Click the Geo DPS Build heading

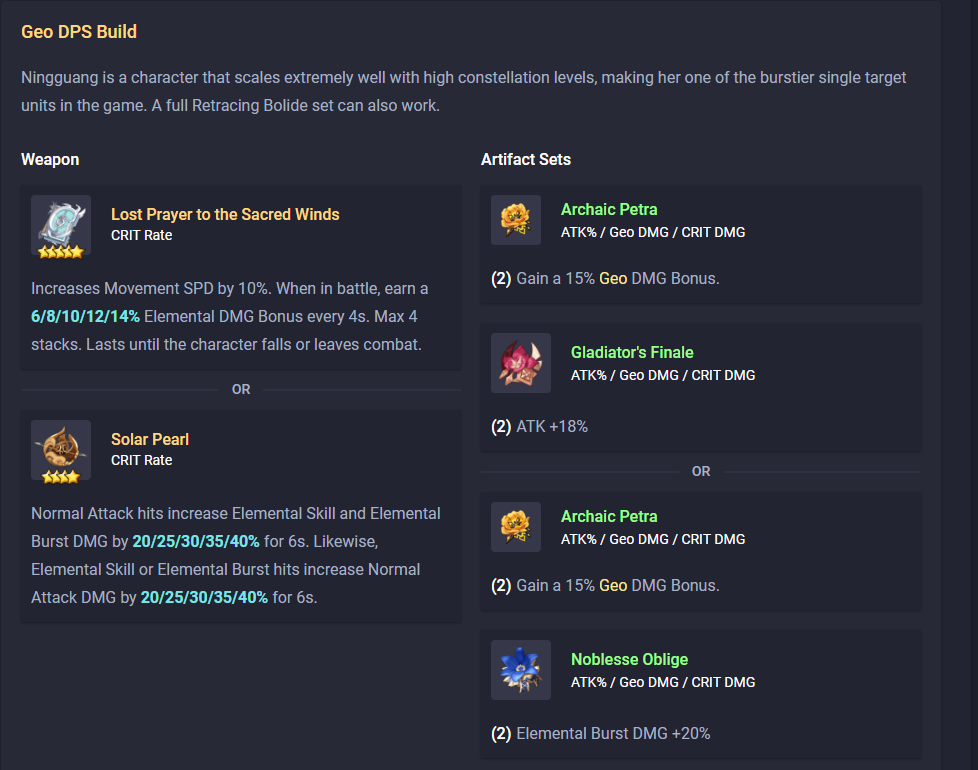point(79,32)
